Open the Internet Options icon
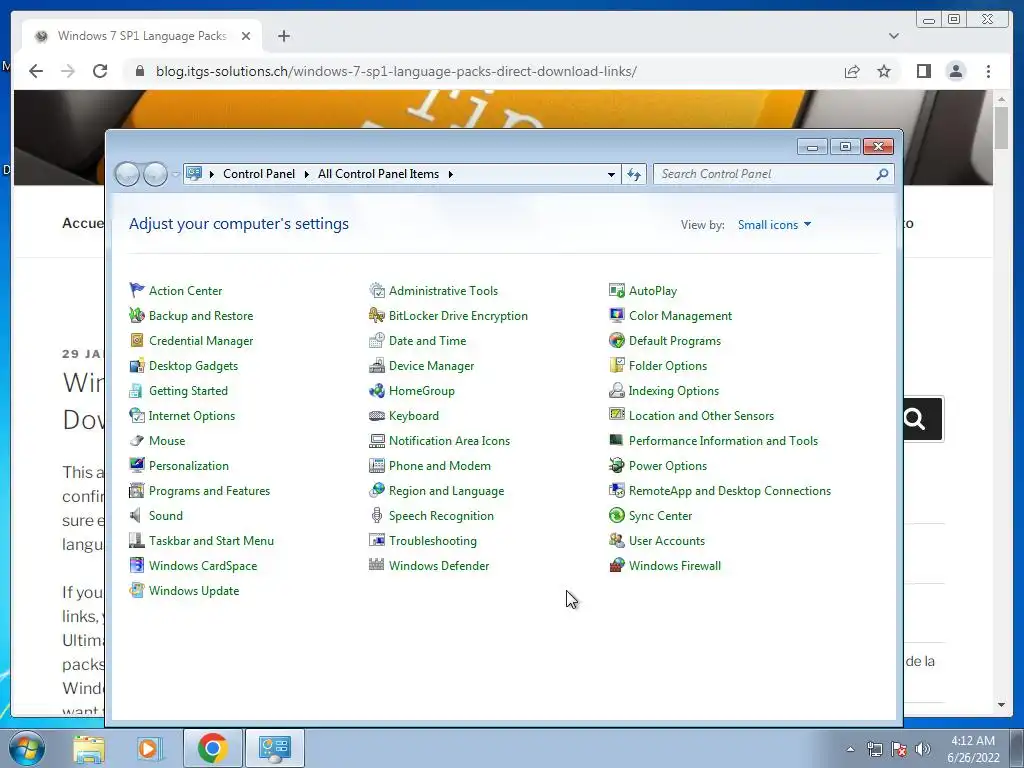Image resolution: width=1024 pixels, height=768 pixels. pos(136,415)
